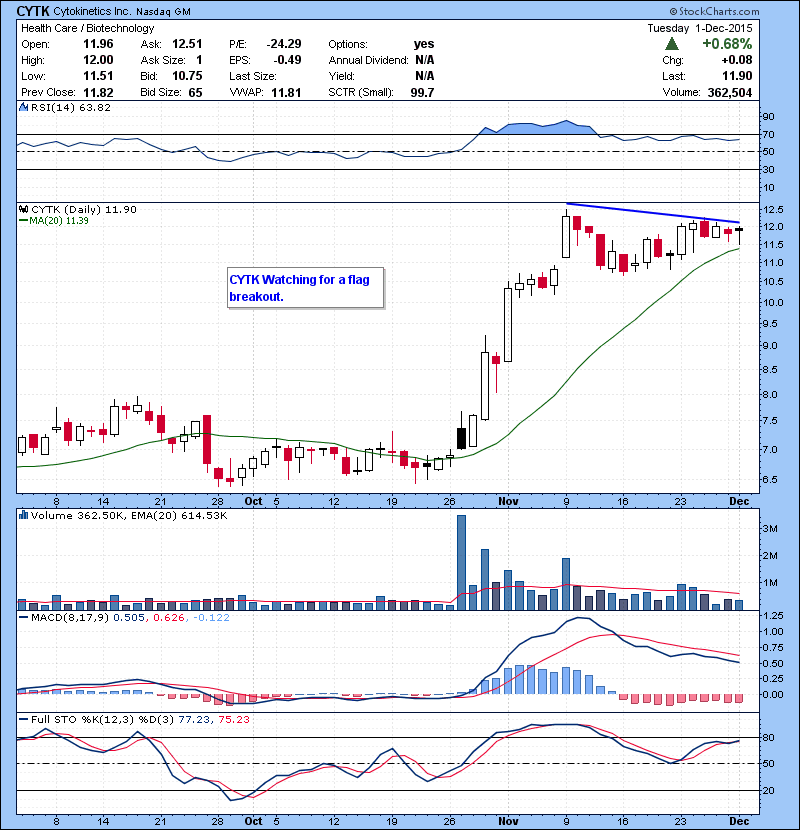This screenshot has height=830, width=800.
Task: Select the VWAP value 11.81
Action: click(286, 93)
